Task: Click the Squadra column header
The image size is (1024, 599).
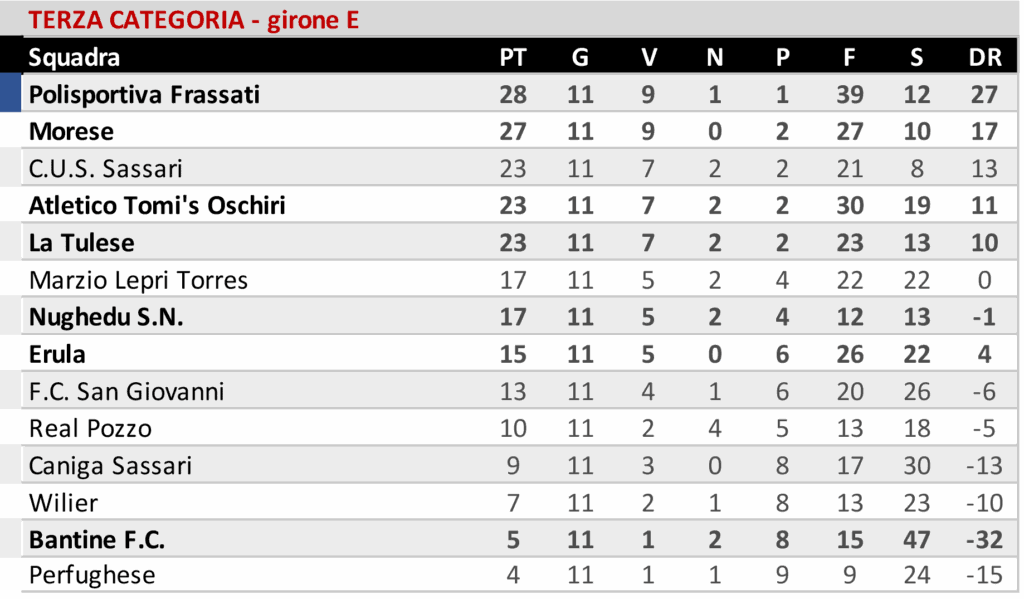Action: (x=74, y=57)
